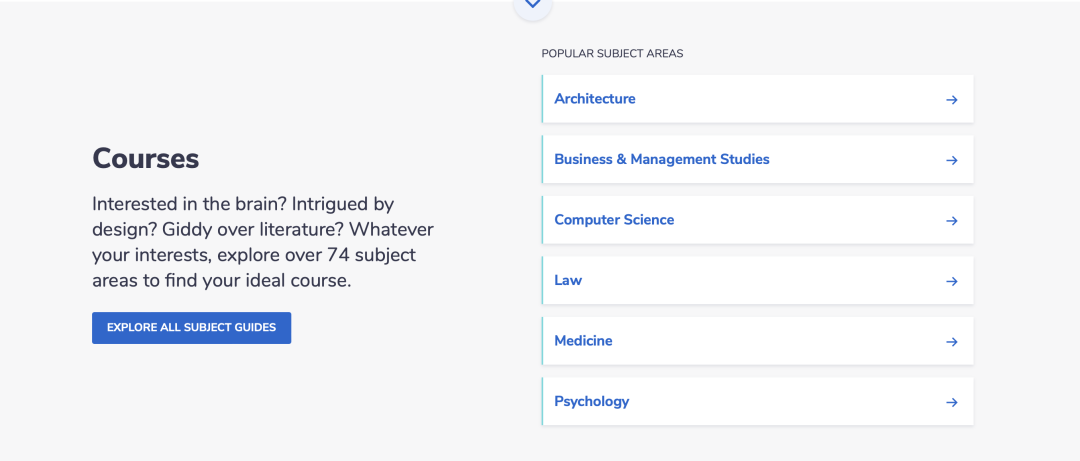This screenshot has width=1080, height=461.
Task: Click the Courses heading
Action: tap(146, 159)
